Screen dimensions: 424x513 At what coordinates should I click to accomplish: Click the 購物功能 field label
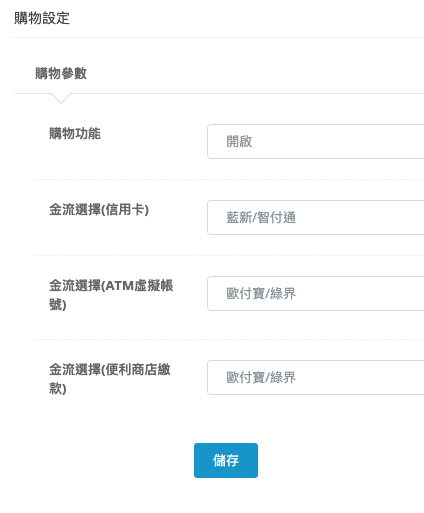(x=75, y=133)
